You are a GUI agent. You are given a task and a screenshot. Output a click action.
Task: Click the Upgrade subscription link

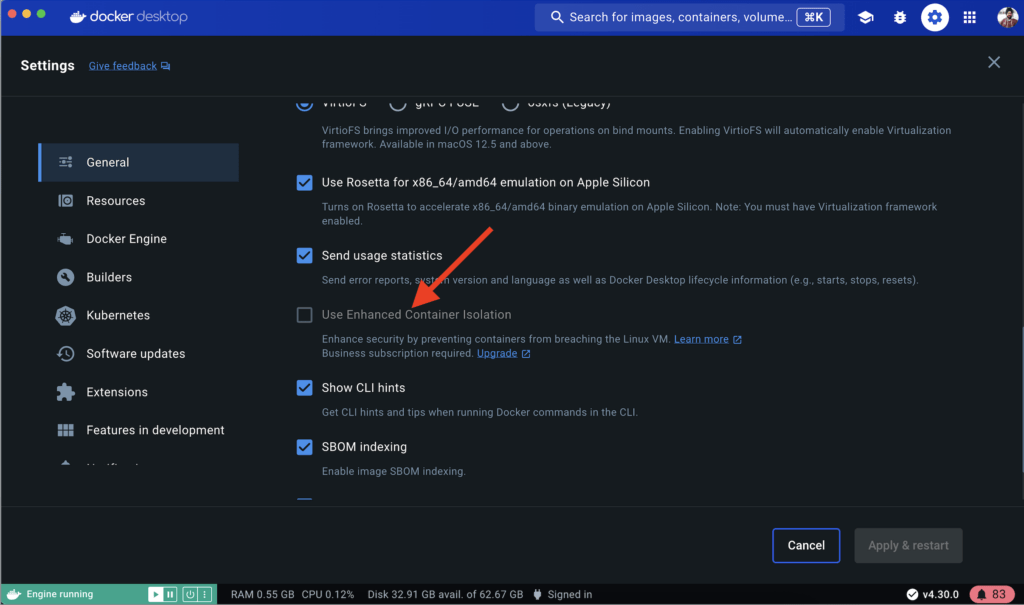click(497, 353)
